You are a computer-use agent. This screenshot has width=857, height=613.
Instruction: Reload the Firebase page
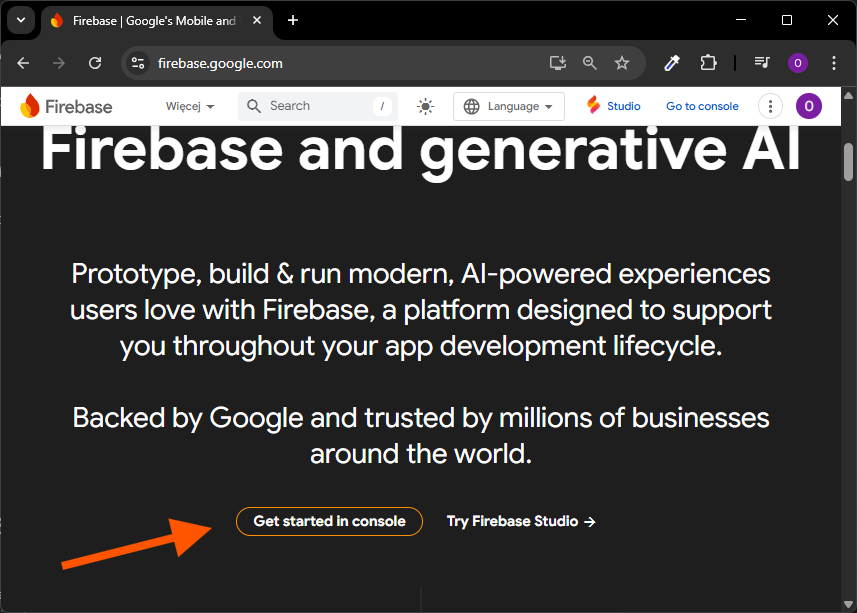pos(95,63)
